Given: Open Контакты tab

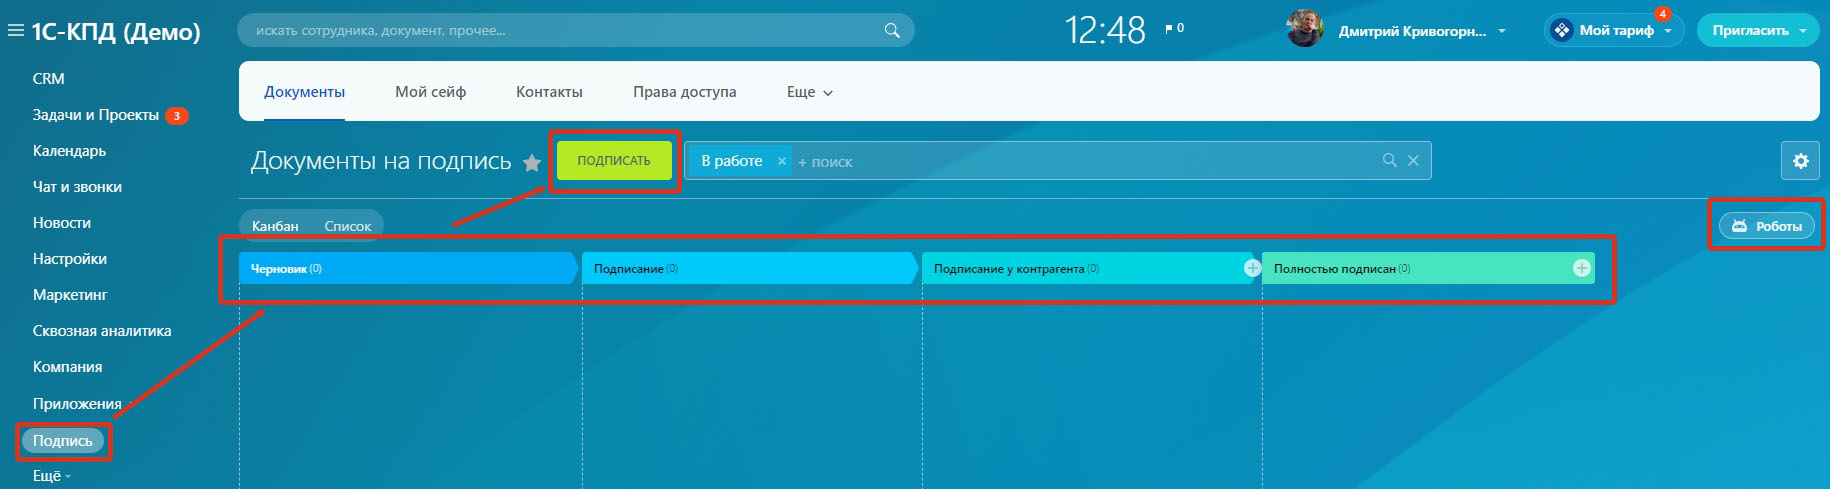Looking at the screenshot, I should pos(549,91).
